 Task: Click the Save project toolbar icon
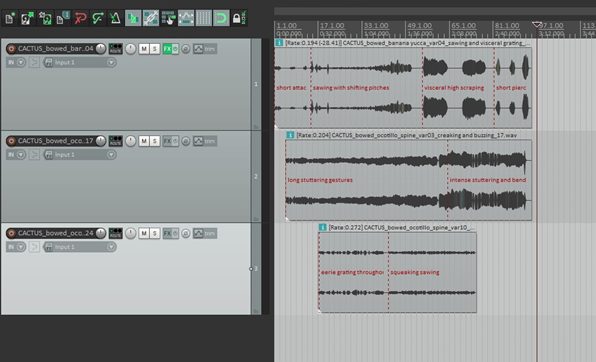tap(45, 18)
